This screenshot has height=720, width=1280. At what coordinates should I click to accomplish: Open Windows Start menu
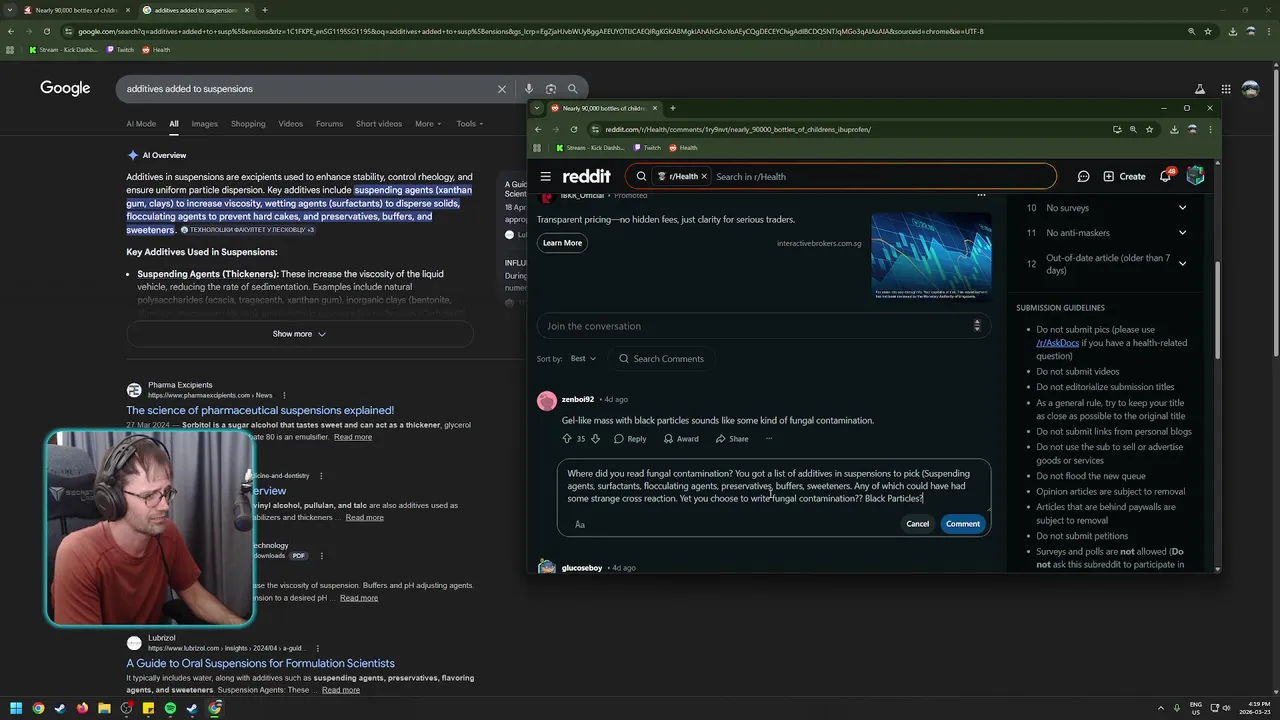(15, 708)
